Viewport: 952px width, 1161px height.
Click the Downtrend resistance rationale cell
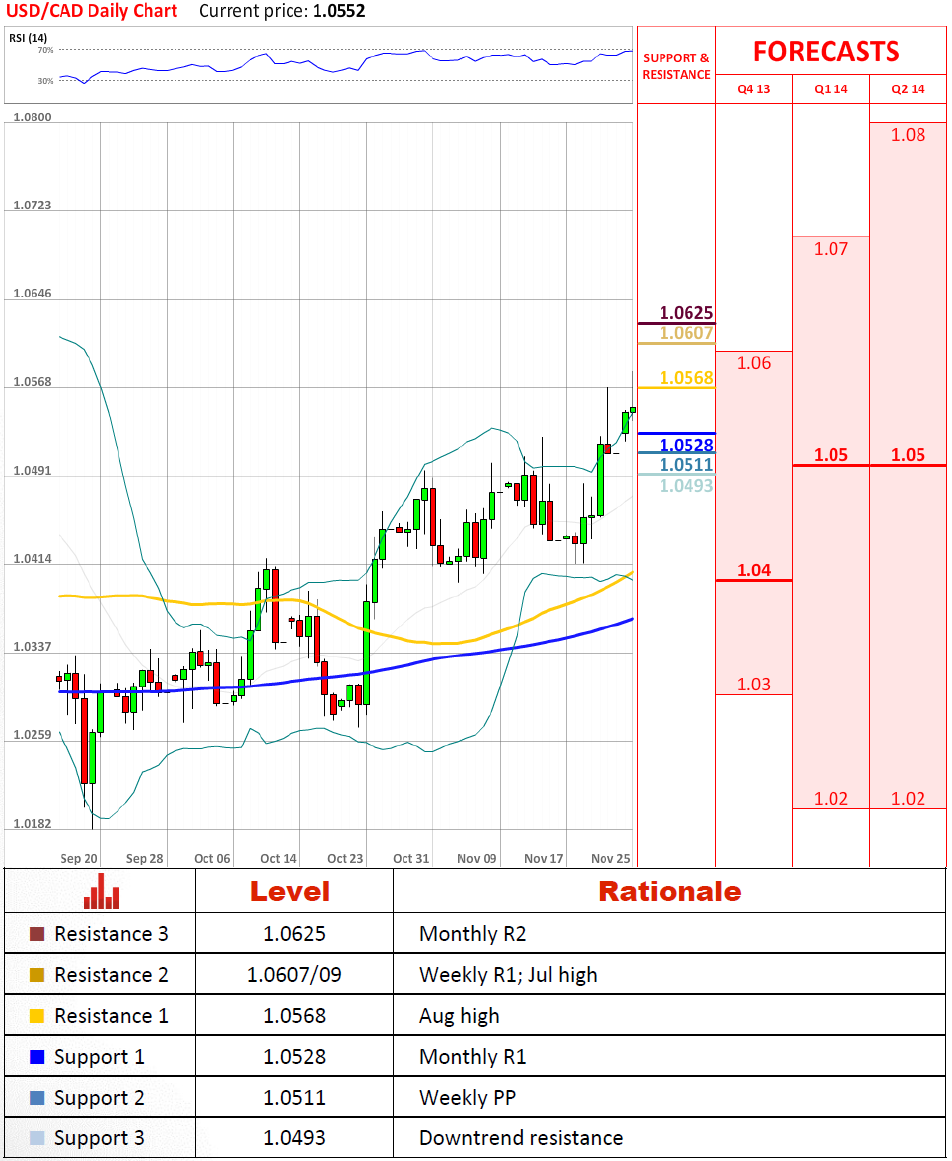[x=520, y=1138]
